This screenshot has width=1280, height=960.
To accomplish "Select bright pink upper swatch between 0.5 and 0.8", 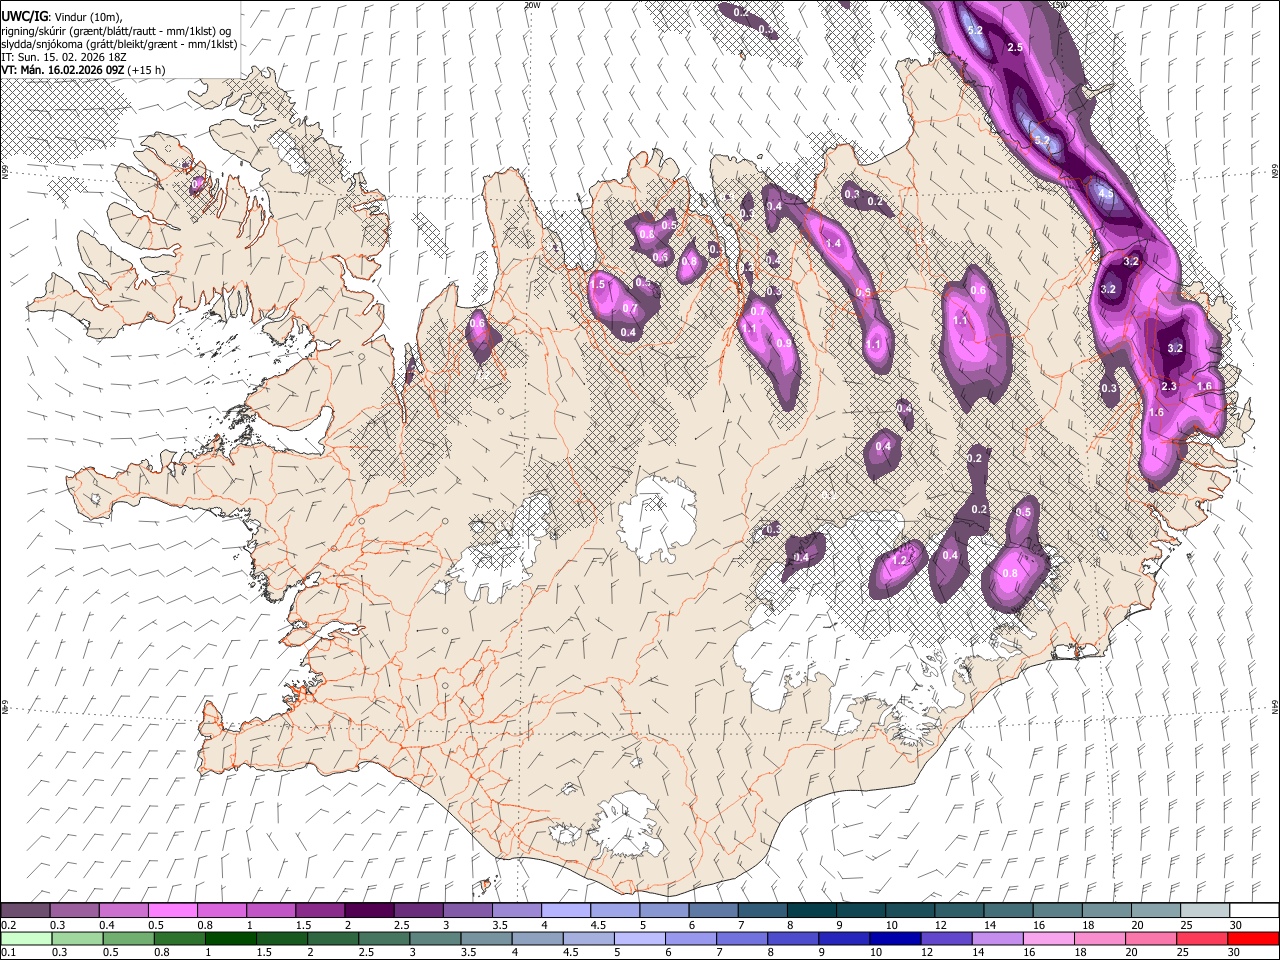I will 172,911.
